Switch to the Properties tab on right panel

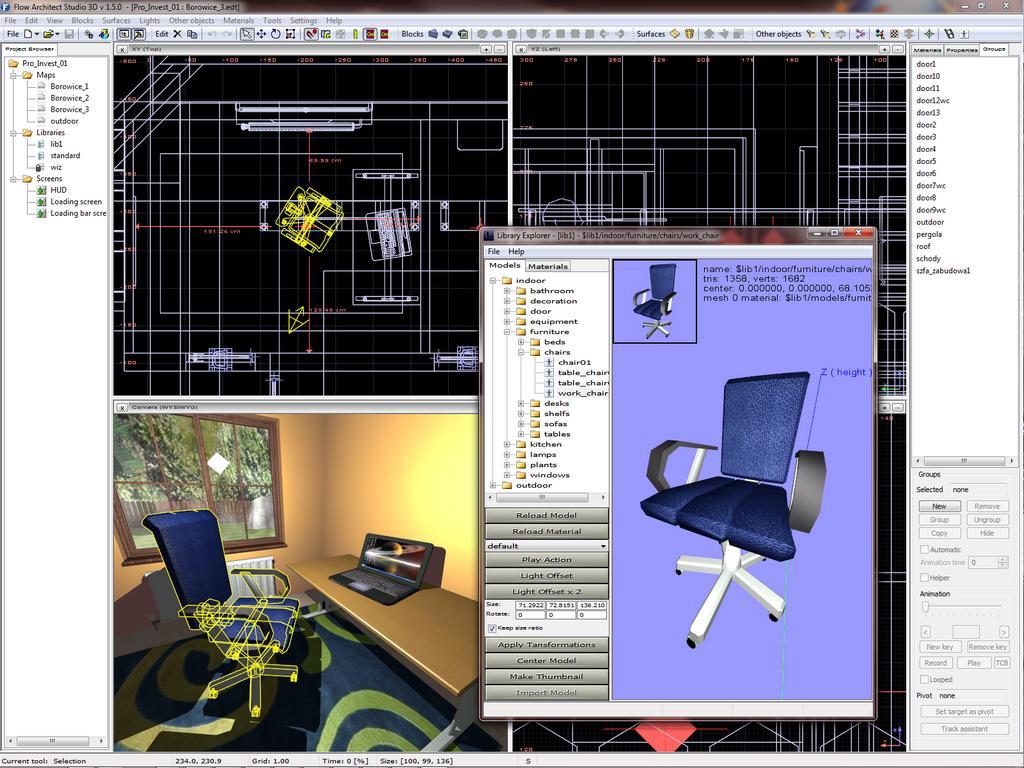pos(962,50)
